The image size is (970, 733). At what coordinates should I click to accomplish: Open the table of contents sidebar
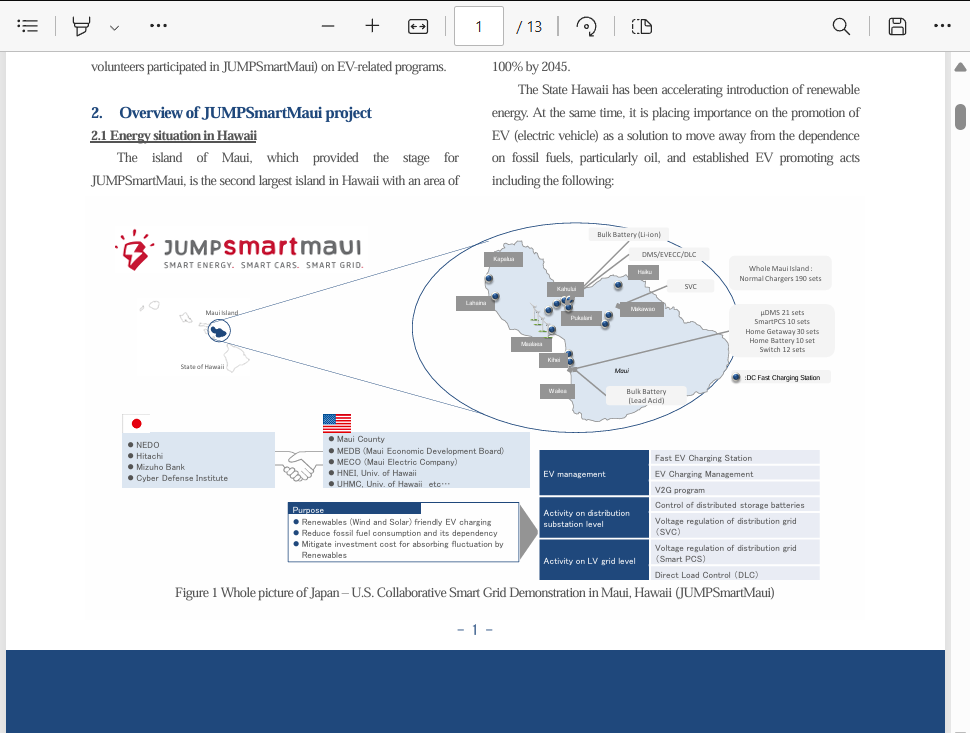coord(27,26)
